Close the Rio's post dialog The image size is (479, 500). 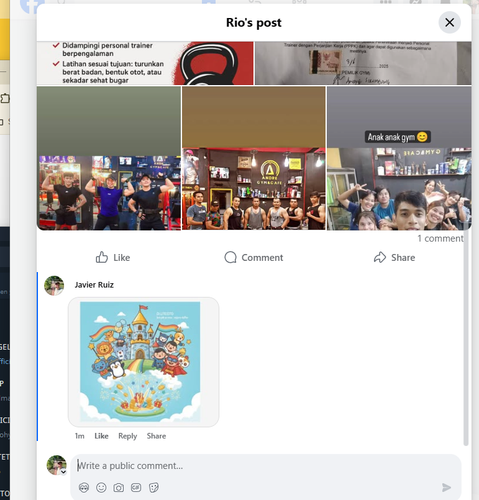point(449,22)
